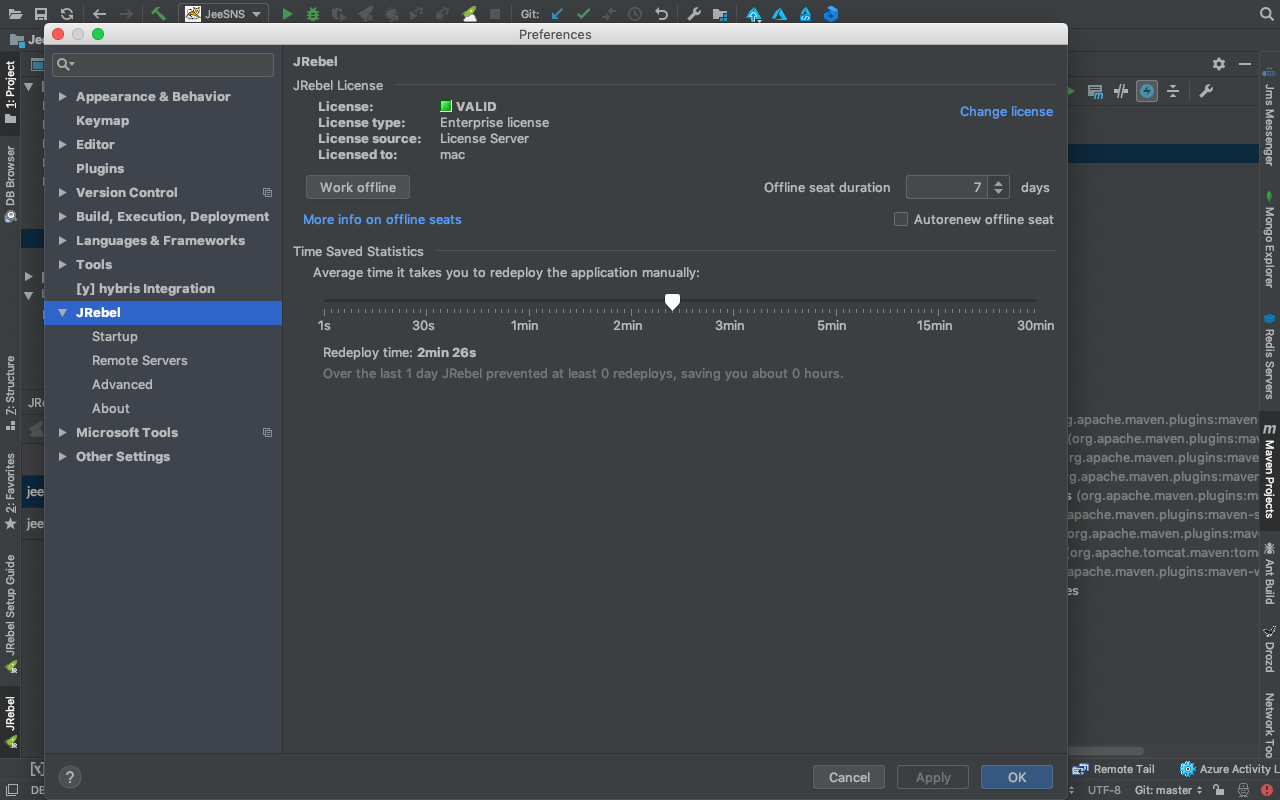Click the Build project hammer icon

point(158,14)
